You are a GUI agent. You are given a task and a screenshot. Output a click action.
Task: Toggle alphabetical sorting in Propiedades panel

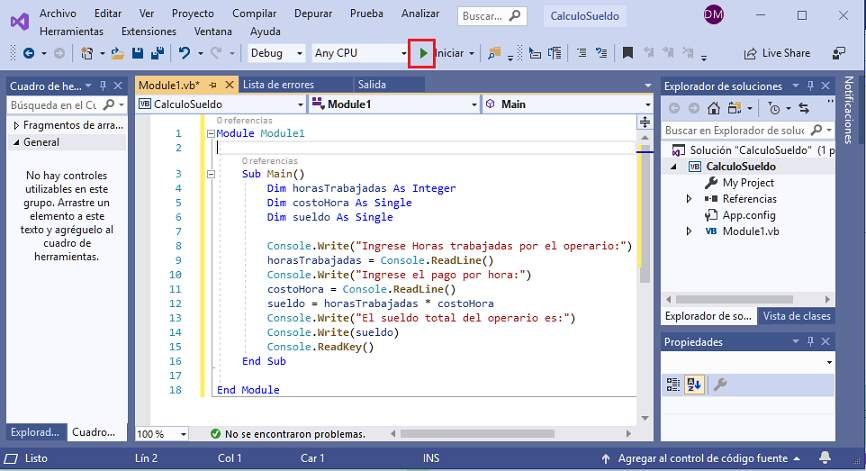694,384
